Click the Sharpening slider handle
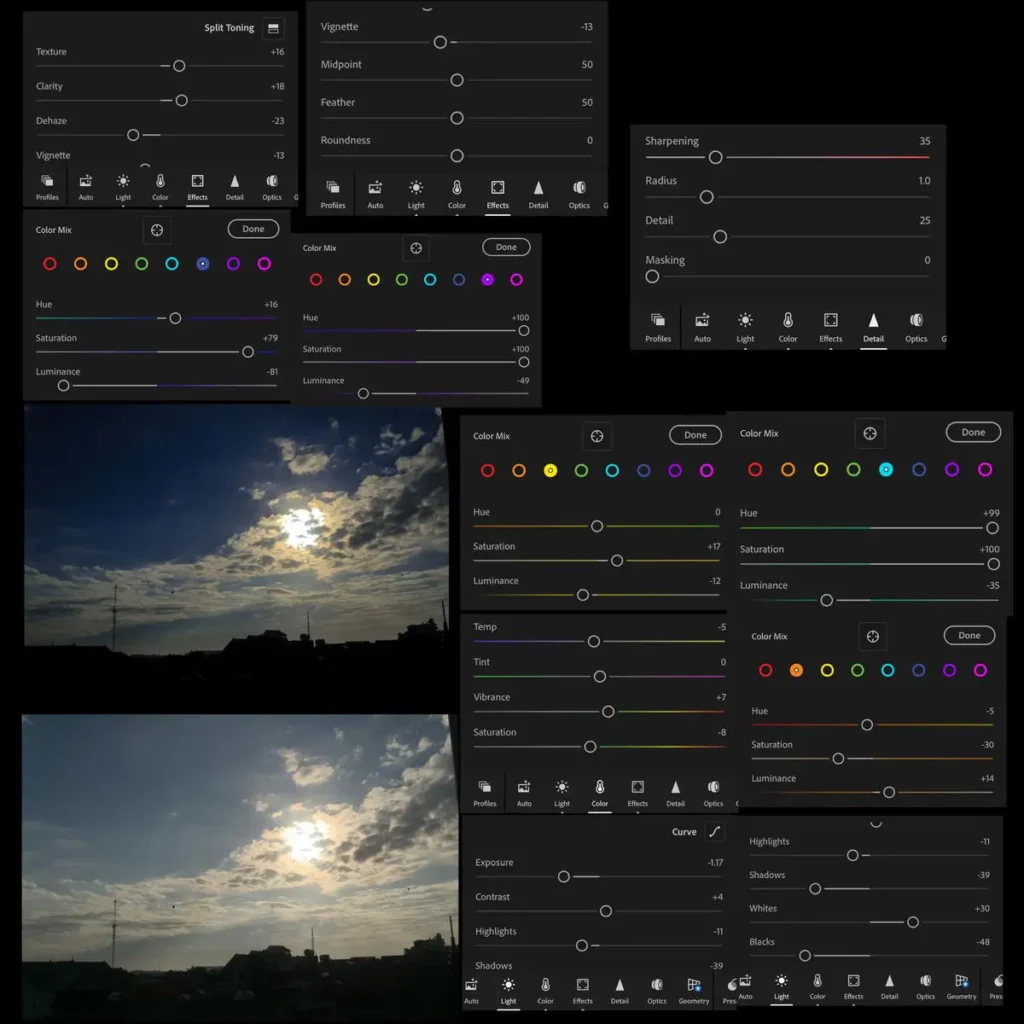The height and width of the screenshot is (1024, 1024). tap(715, 157)
